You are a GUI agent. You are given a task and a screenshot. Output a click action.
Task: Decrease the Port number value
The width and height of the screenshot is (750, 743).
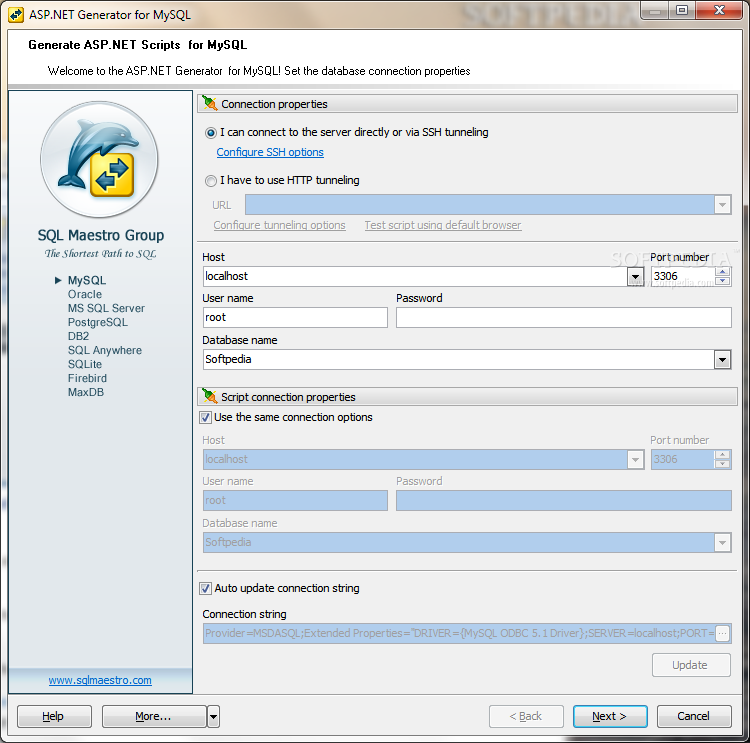723,281
